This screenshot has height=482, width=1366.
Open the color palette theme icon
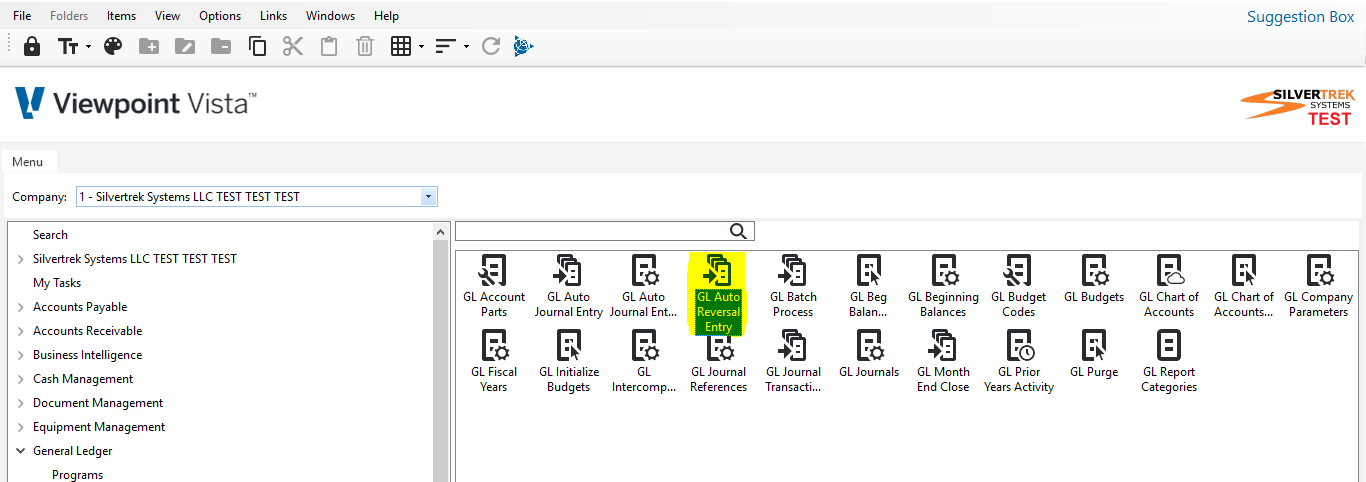click(113, 46)
